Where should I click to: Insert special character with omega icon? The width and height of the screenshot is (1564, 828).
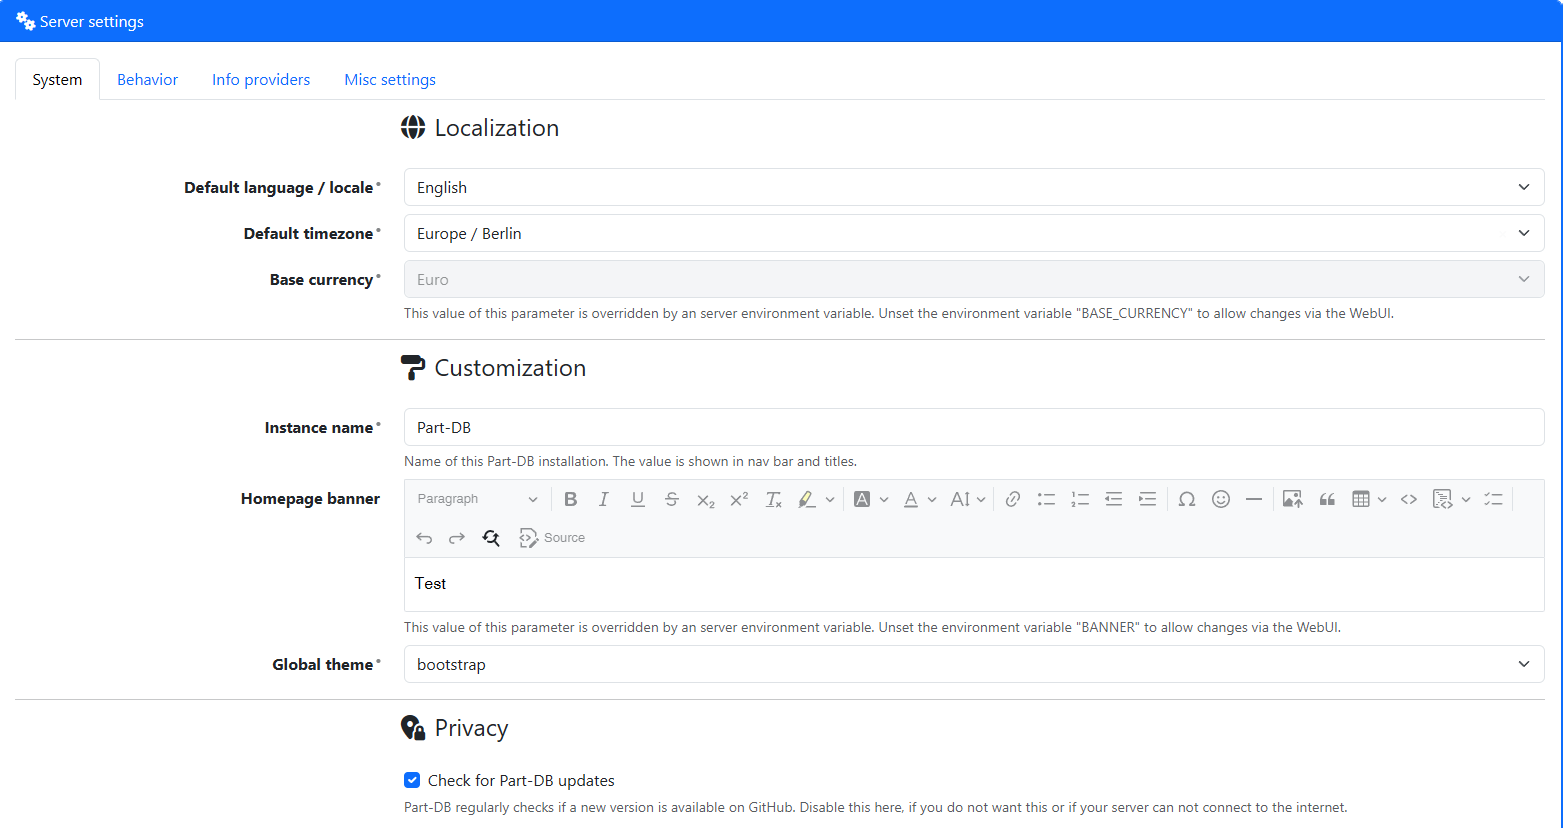1187,499
